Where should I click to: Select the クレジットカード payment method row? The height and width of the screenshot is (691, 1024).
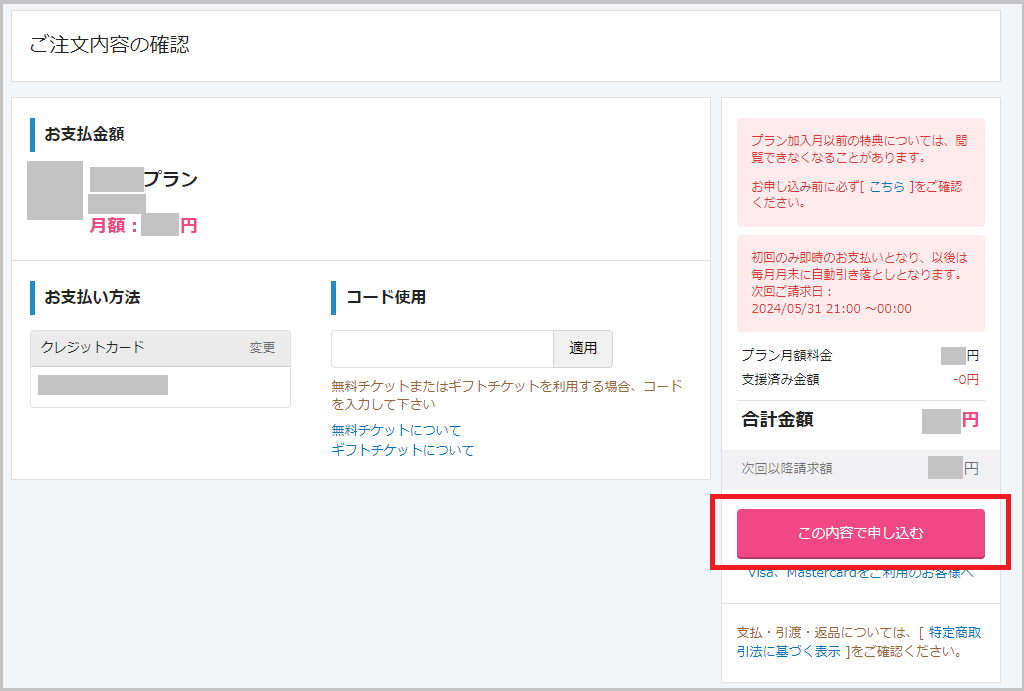160,347
